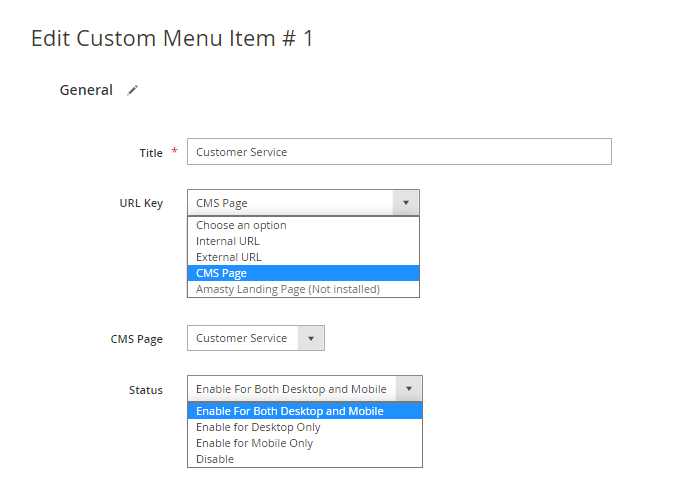685x497 pixels.
Task: Focus the Title input field
Action: point(399,152)
